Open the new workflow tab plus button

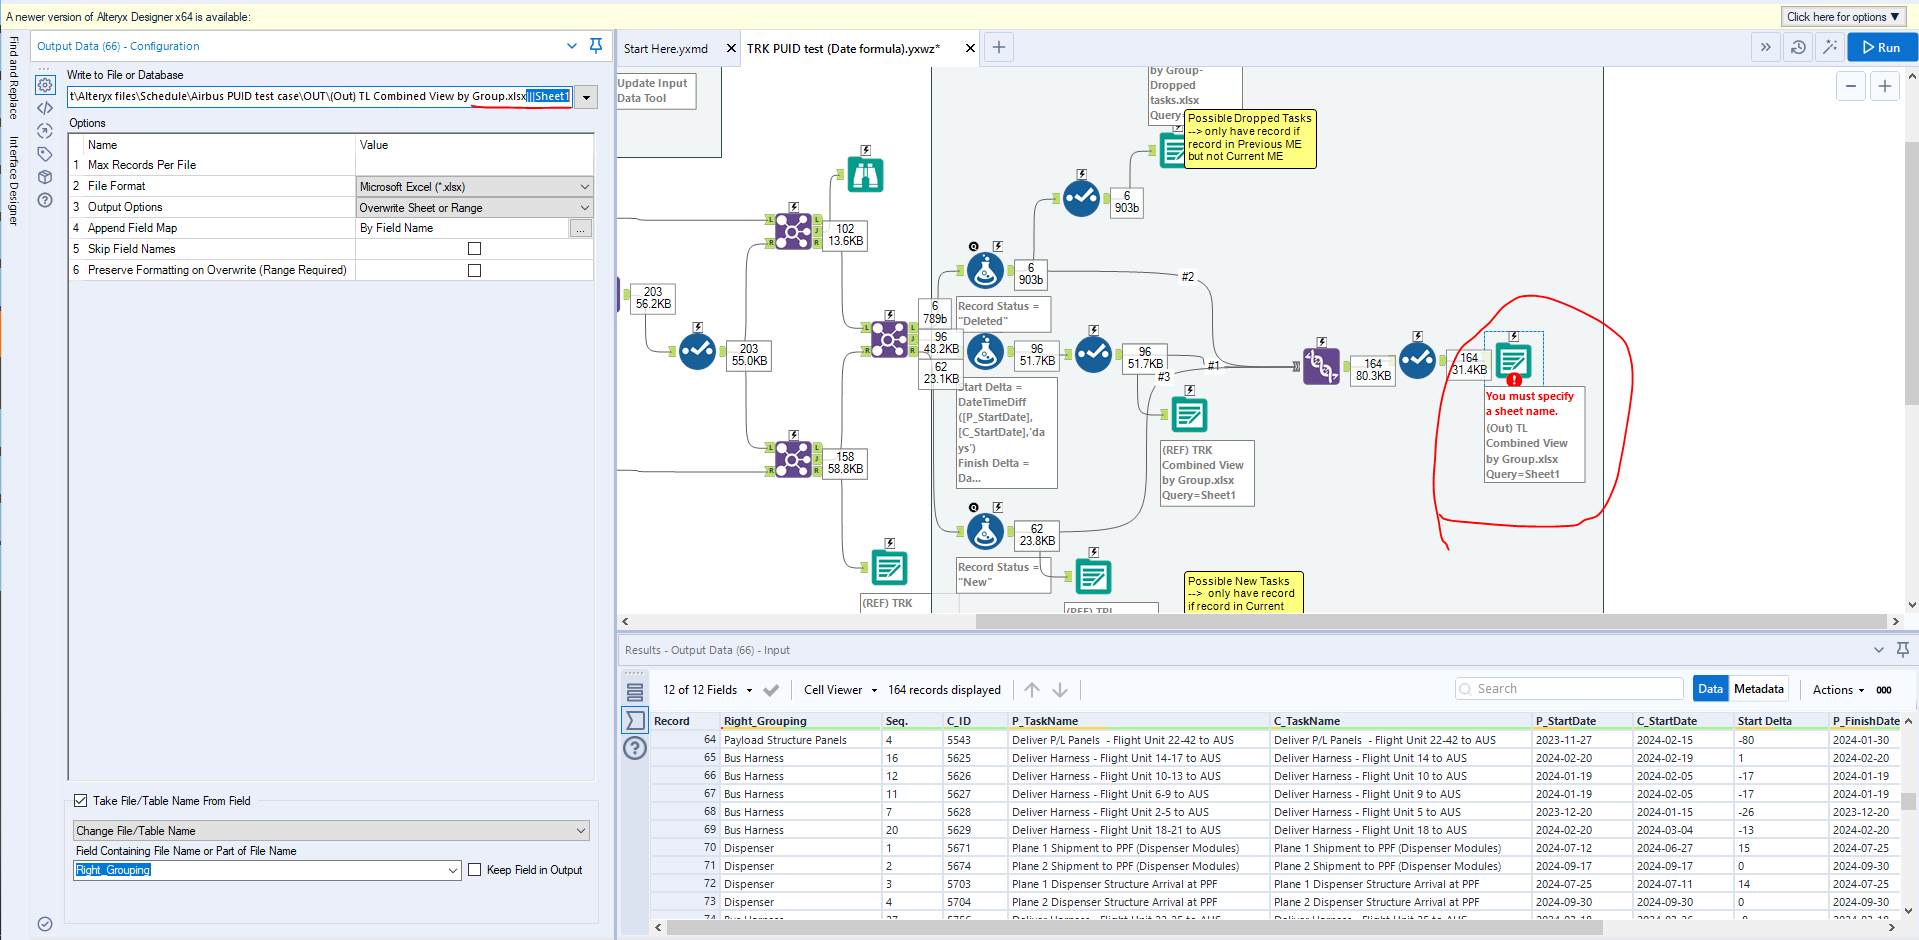click(x=998, y=47)
